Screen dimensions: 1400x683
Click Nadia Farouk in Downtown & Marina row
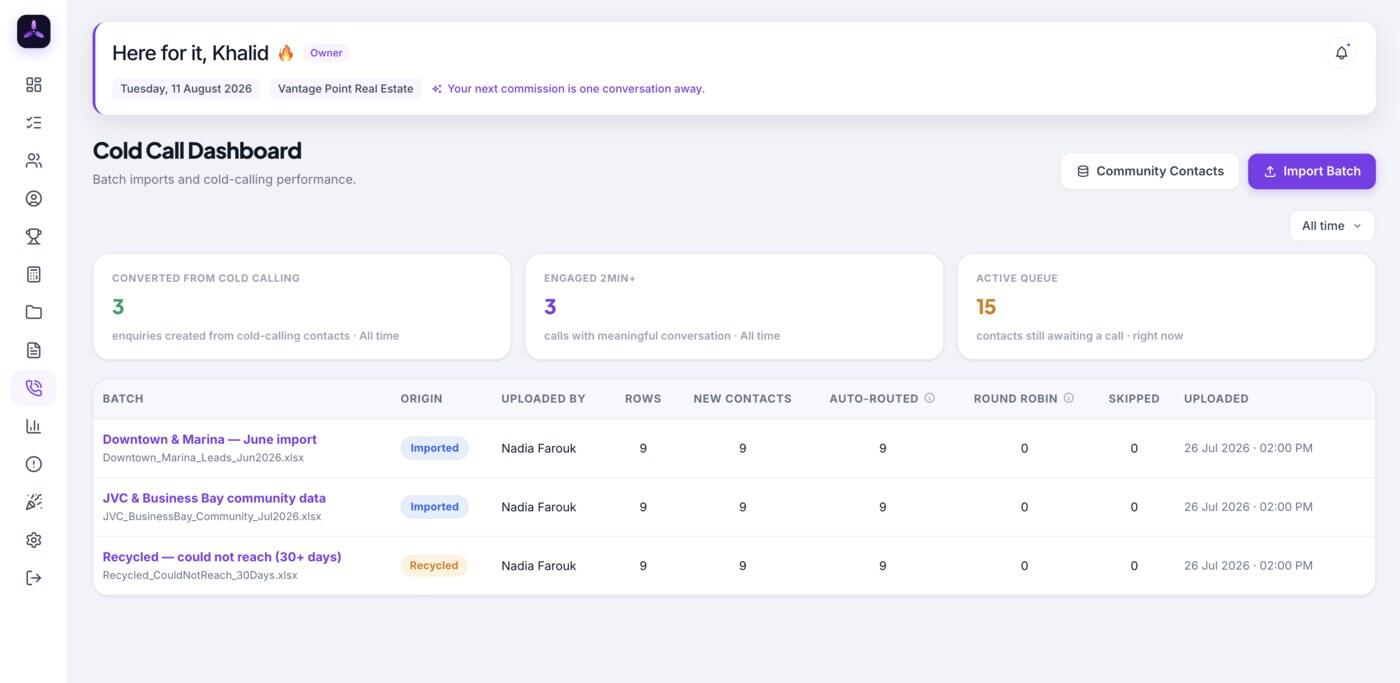click(539, 448)
